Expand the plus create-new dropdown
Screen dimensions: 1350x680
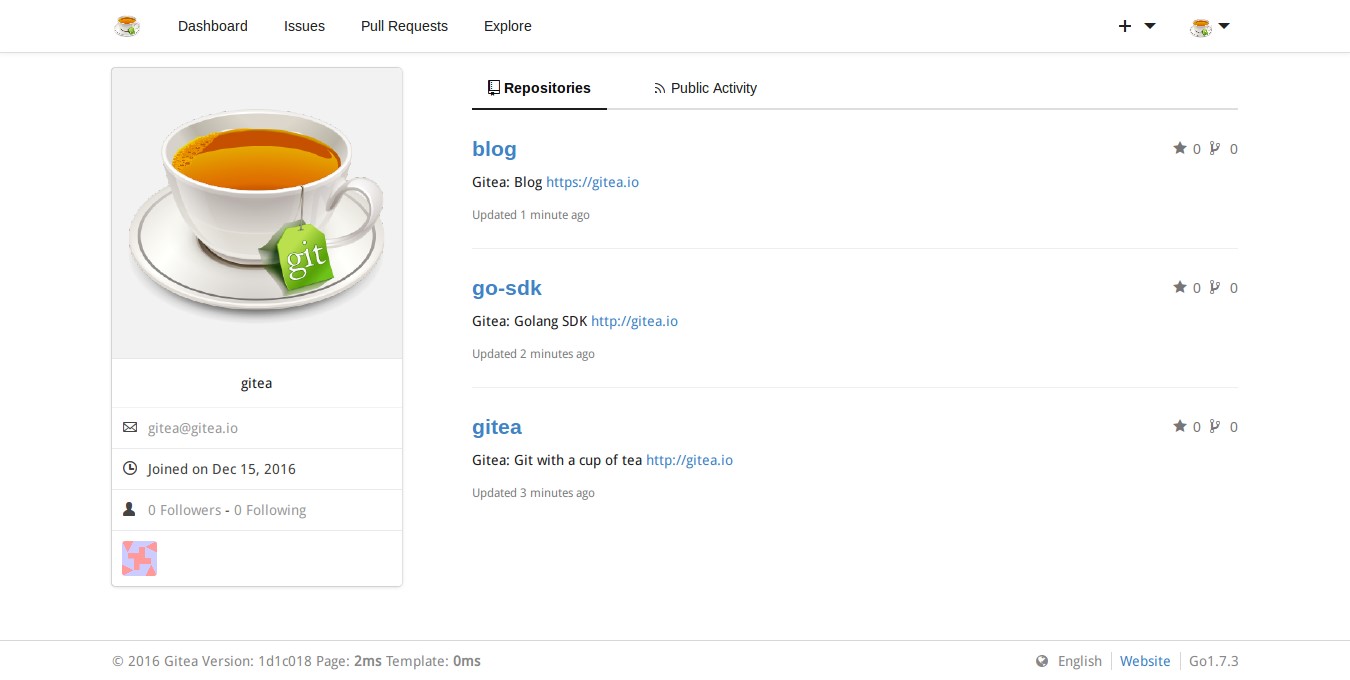1136,26
